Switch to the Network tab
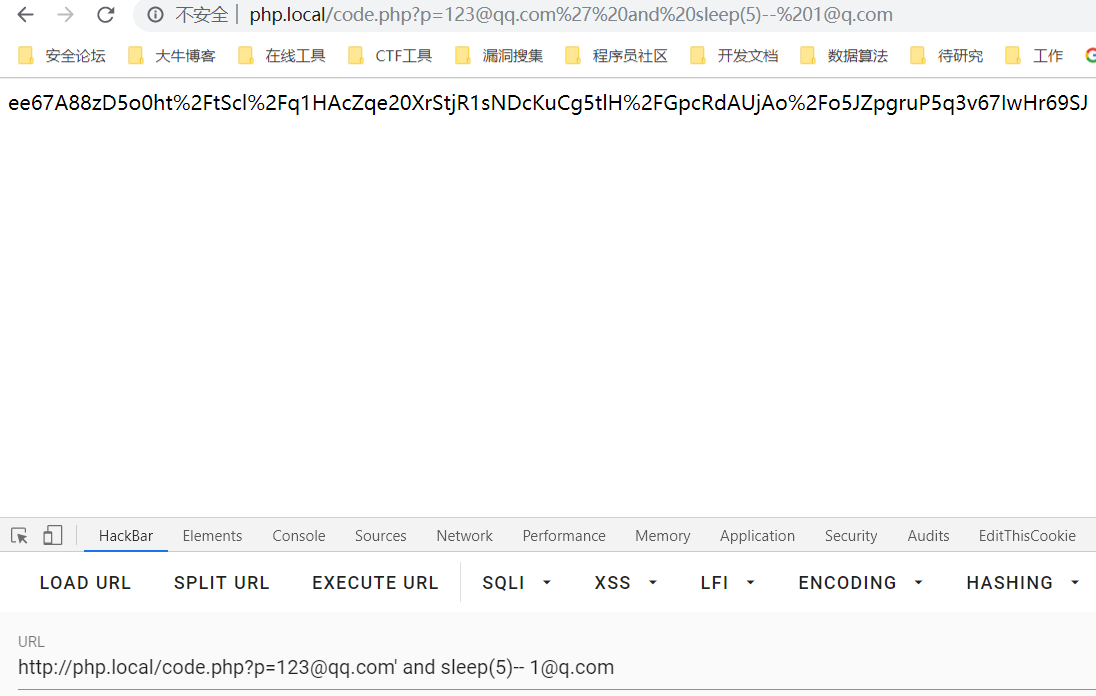The height and width of the screenshot is (696, 1096). point(464,536)
